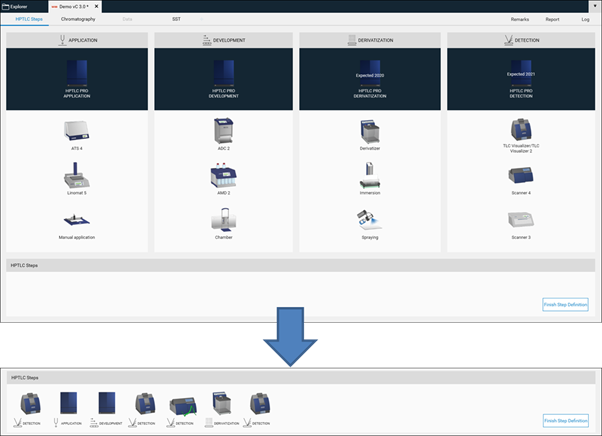Open the SST tab
Screen dimensions: 602x436
click(x=176, y=19)
